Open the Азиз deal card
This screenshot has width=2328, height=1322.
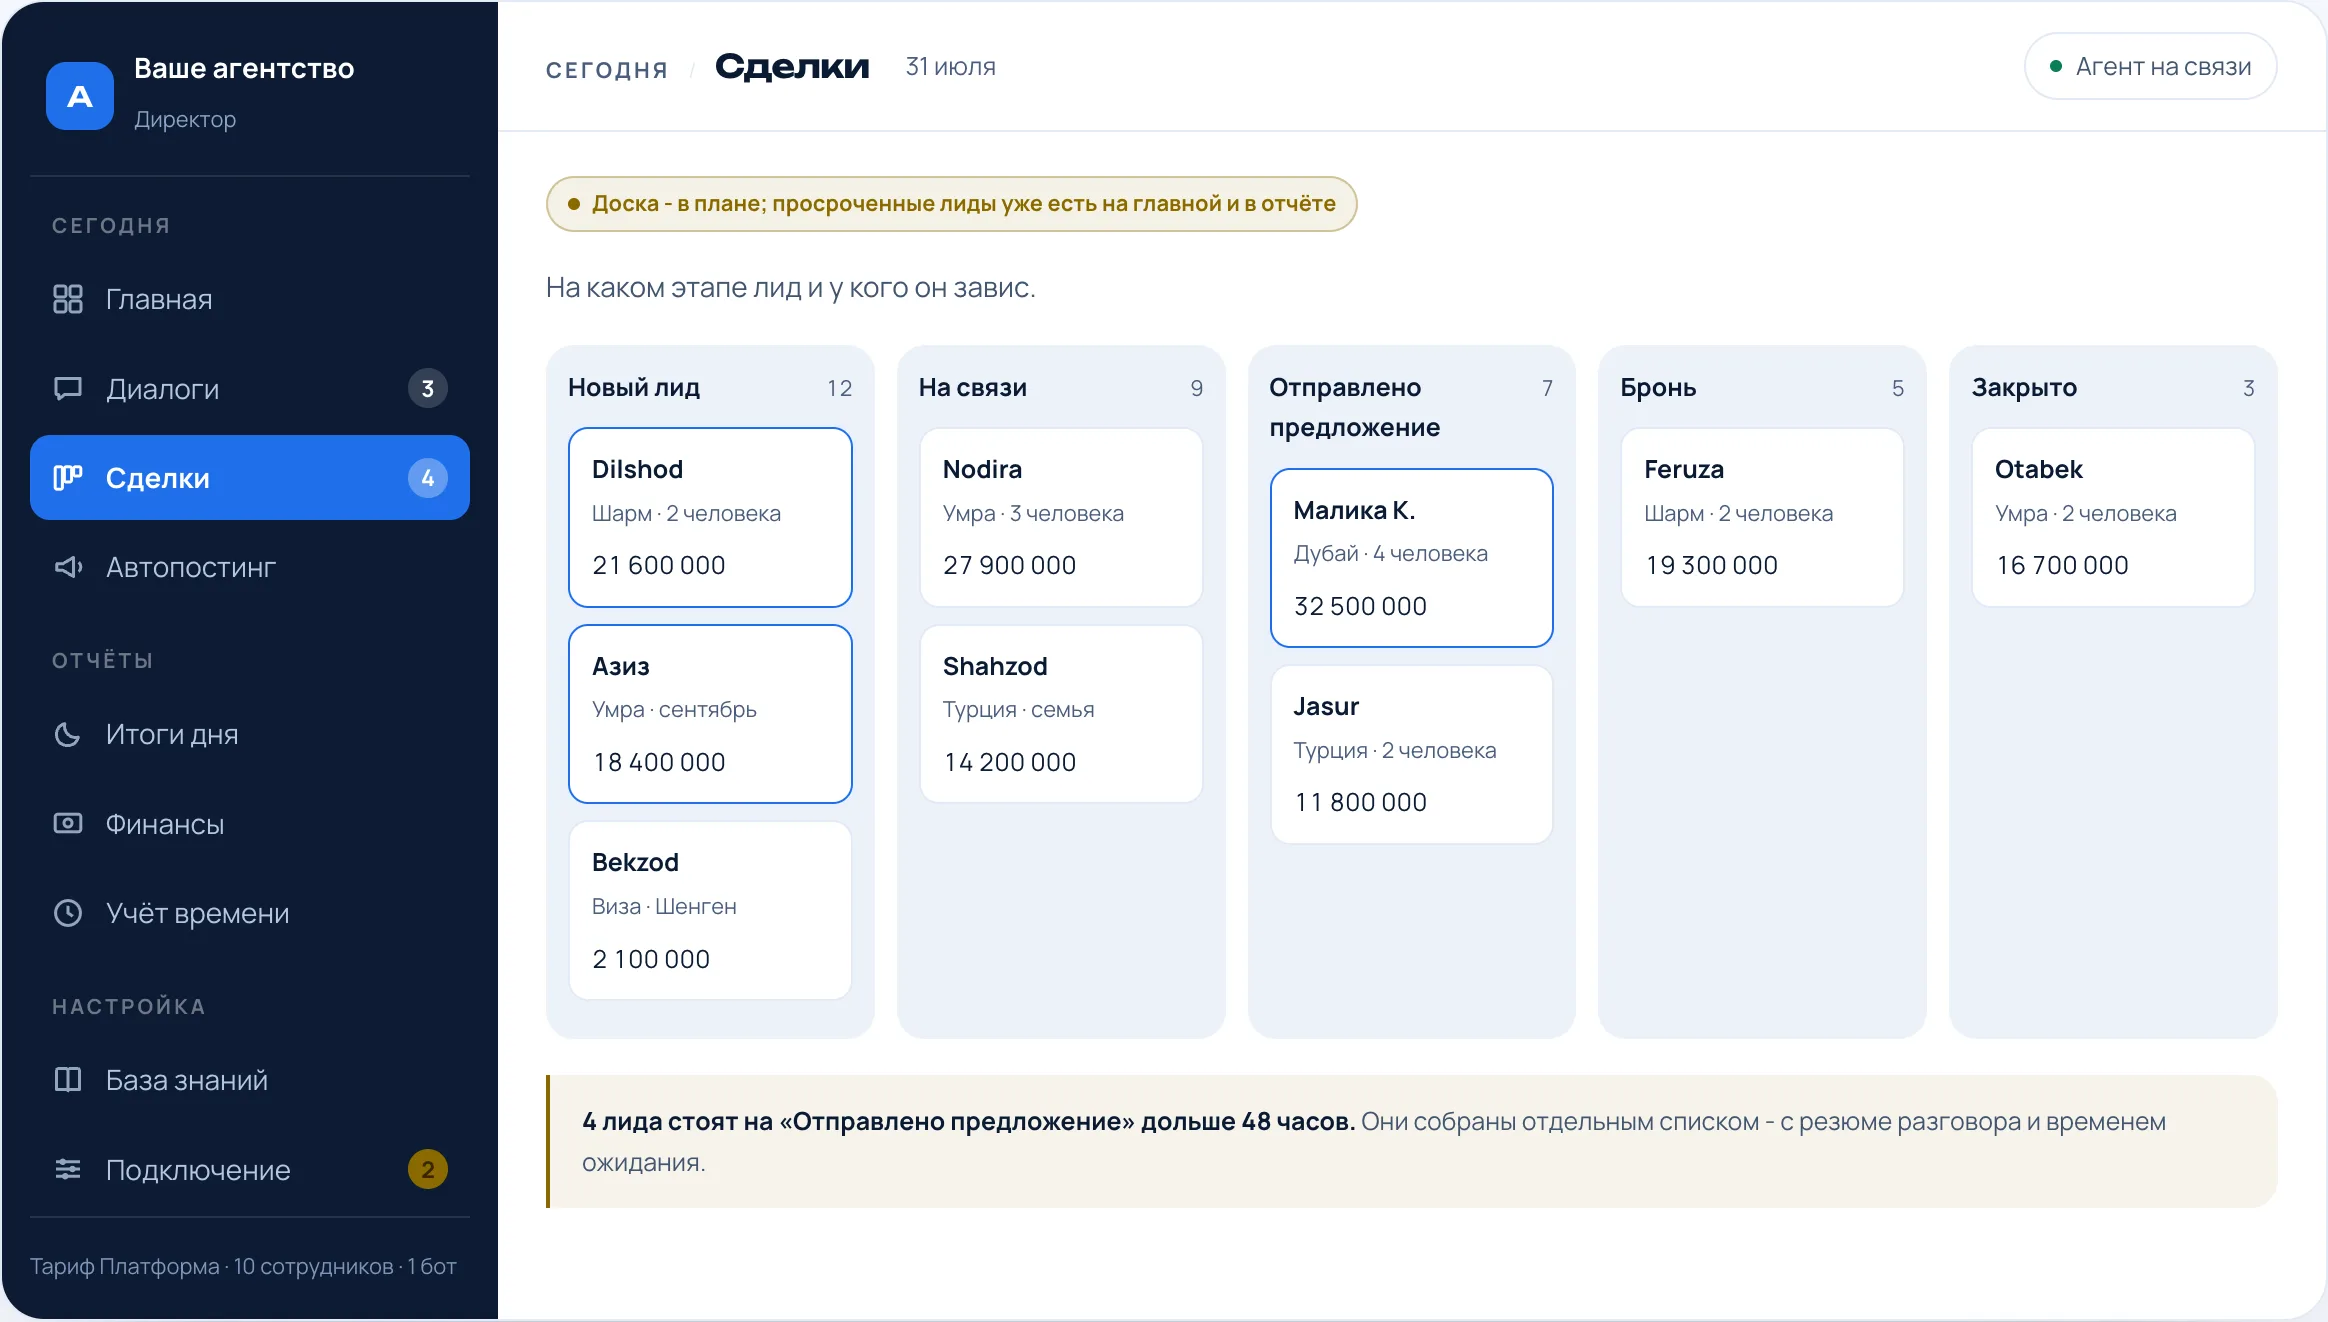[x=710, y=714]
